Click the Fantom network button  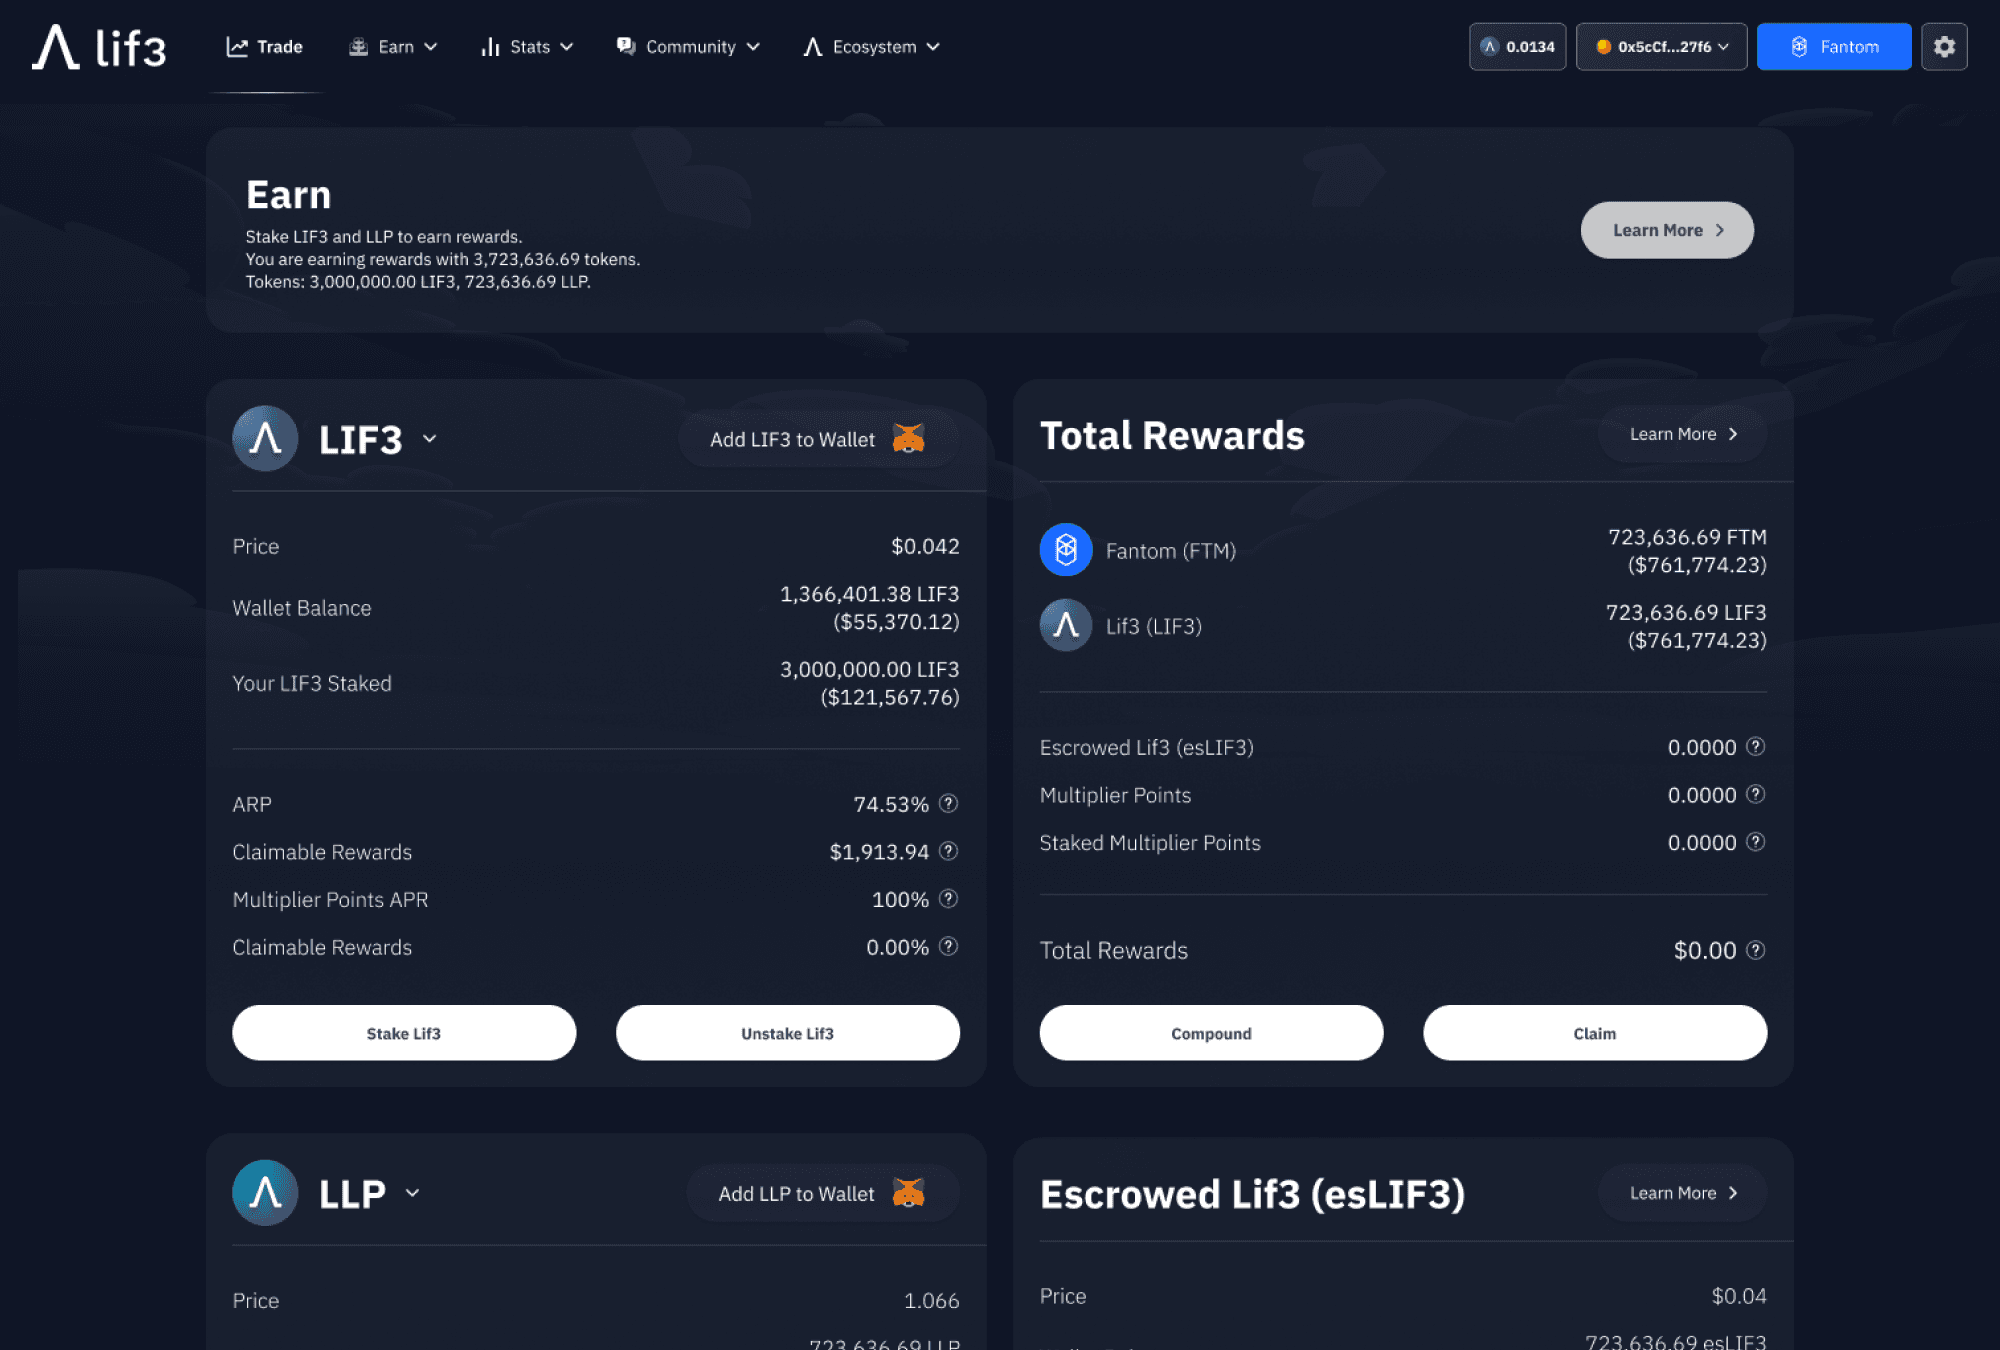click(x=1834, y=47)
